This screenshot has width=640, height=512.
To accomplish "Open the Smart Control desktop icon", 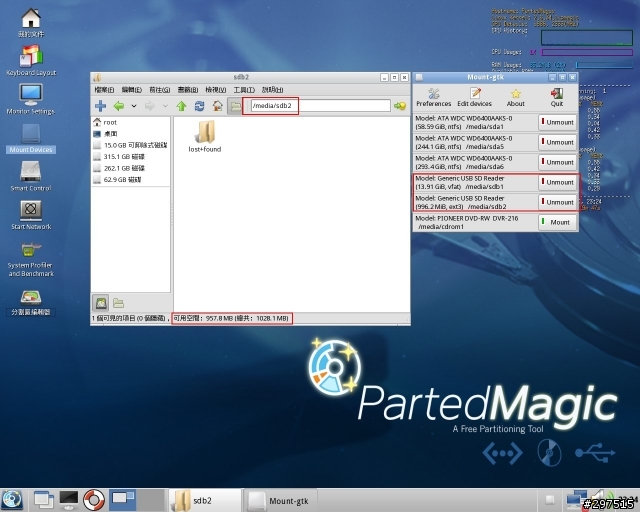I will click(x=31, y=176).
